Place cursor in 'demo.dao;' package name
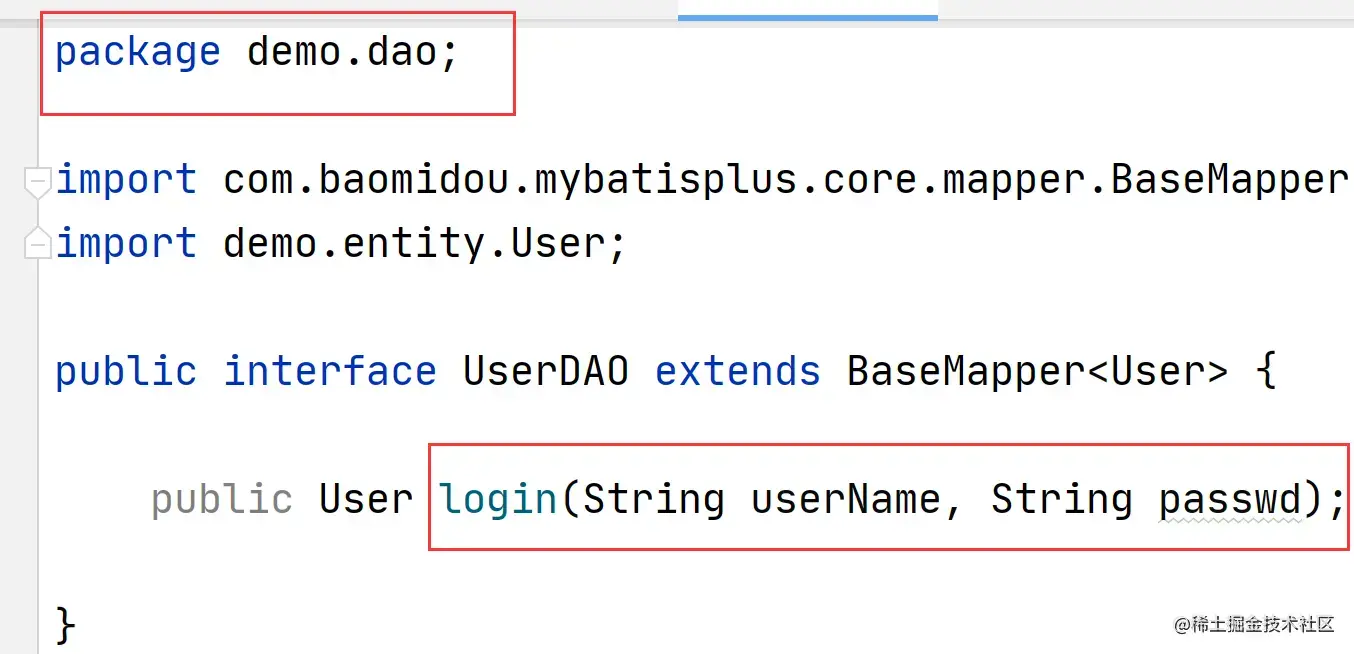Viewport: 1354px width, 654px height. click(352, 52)
